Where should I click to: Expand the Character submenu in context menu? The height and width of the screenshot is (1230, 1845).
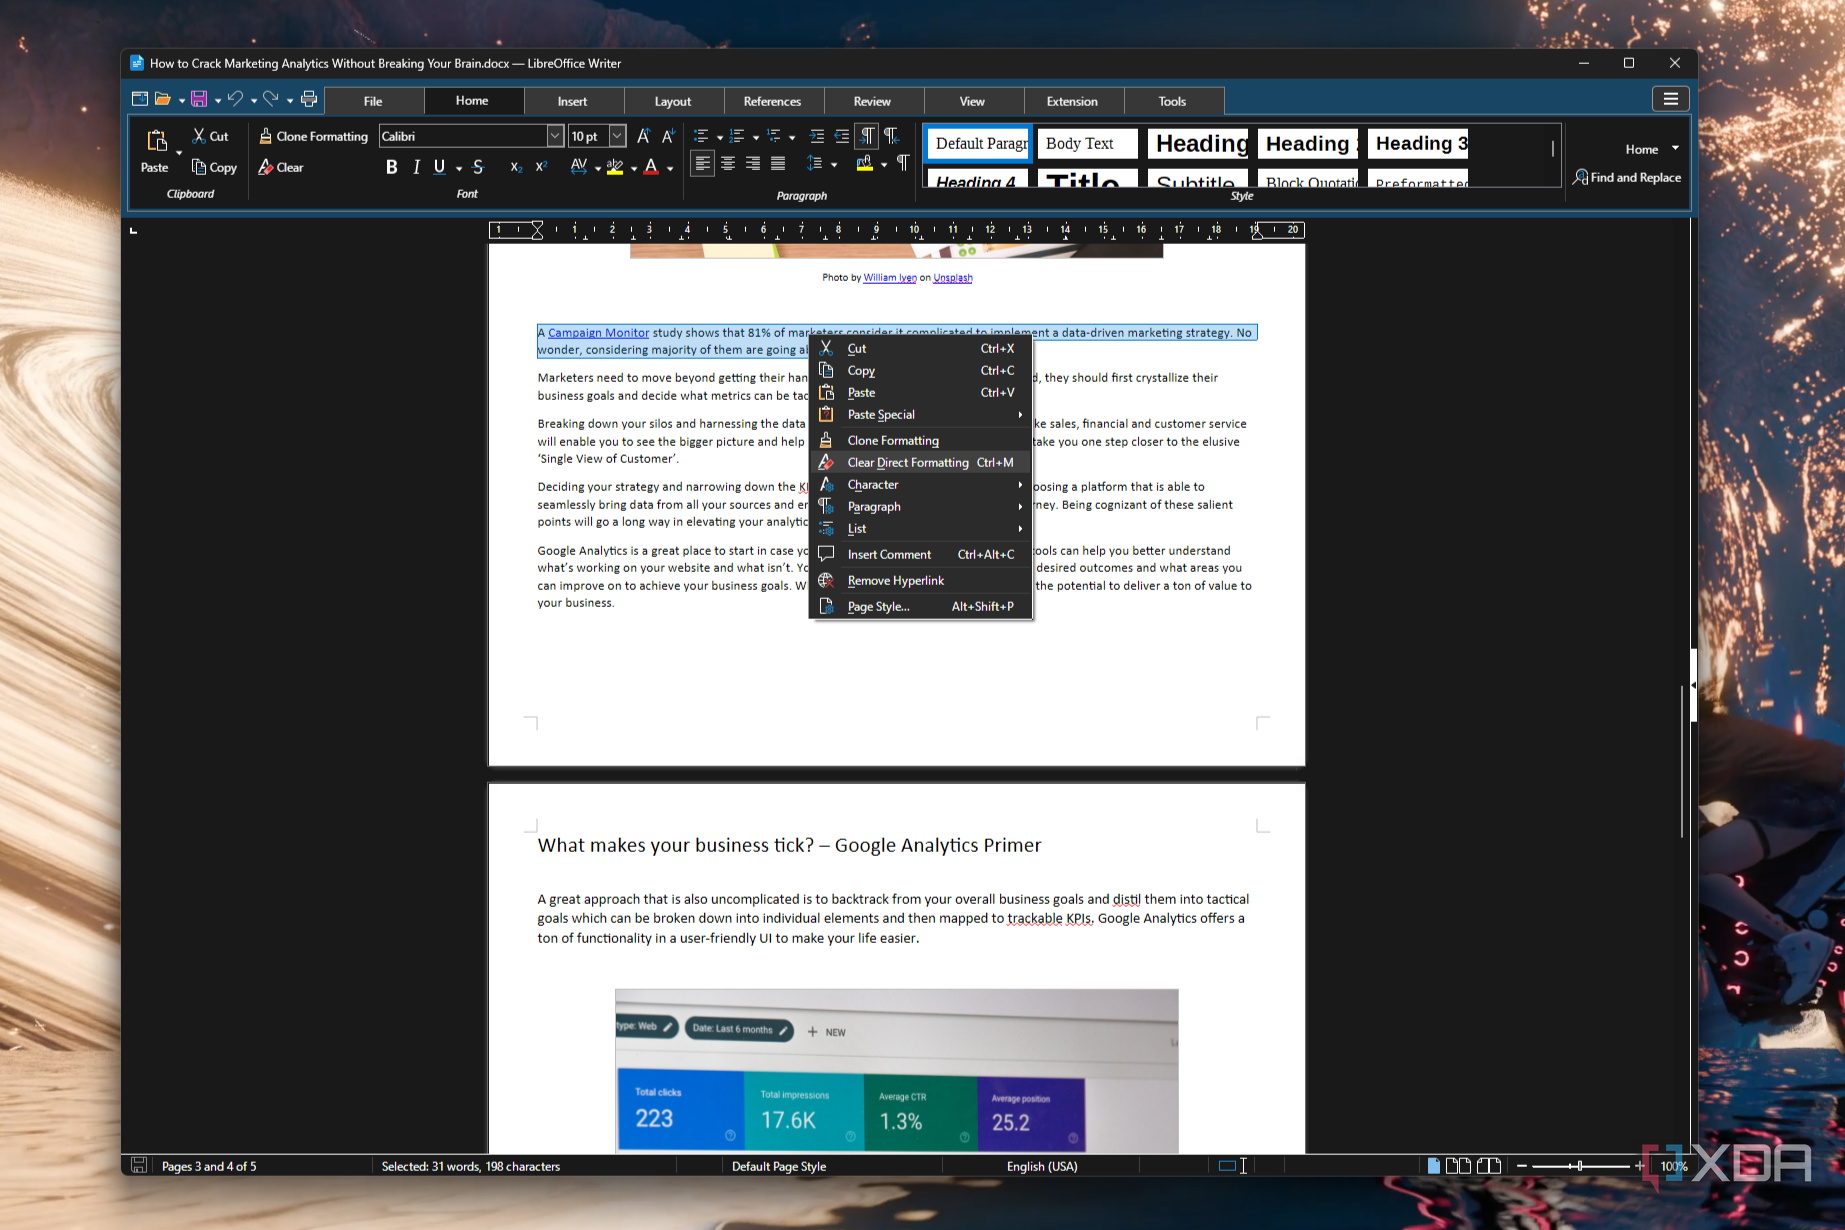[x=921, y=485]
